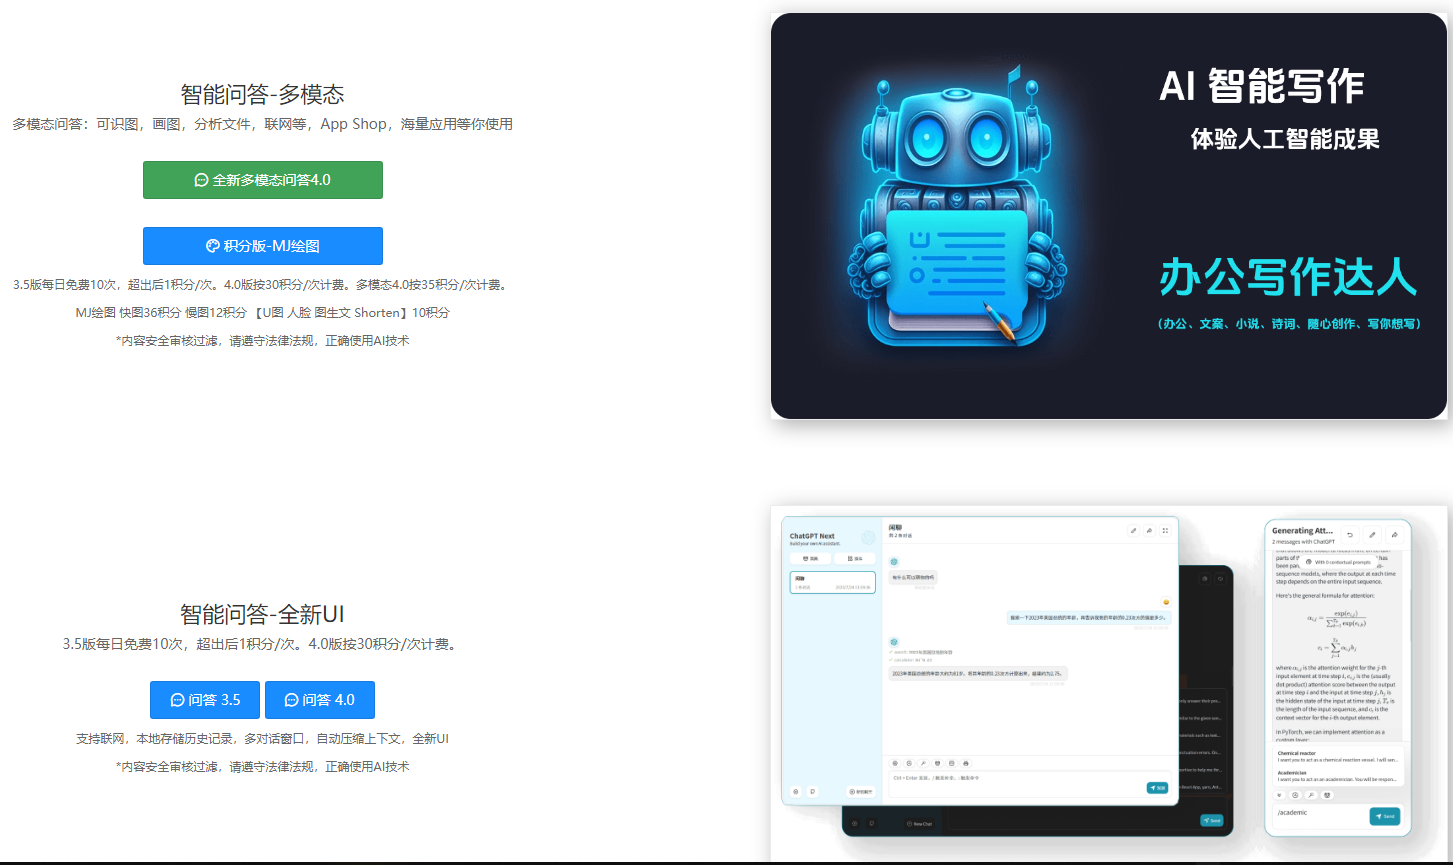Screen dimensions: 1453x865
Task: Open 全新多模态问答4.0
Action: coord(263,180)
